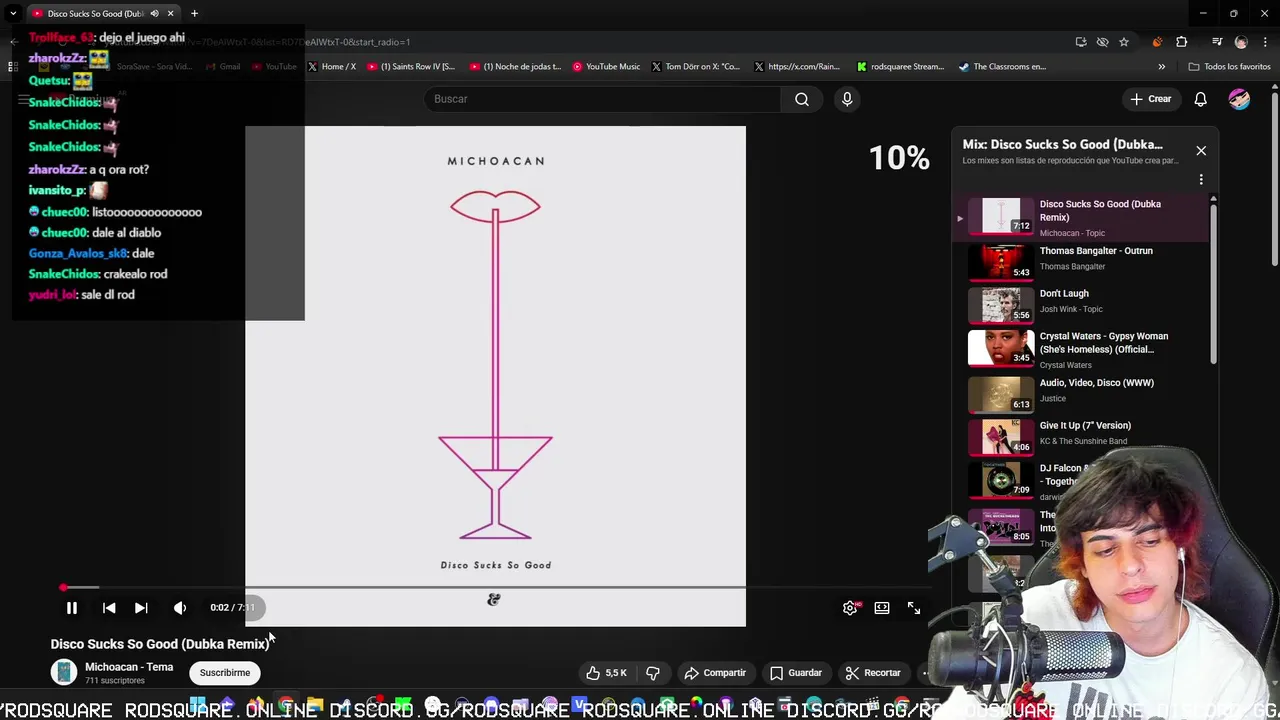Like the video with 5,5 K likes

coord(606,673)
